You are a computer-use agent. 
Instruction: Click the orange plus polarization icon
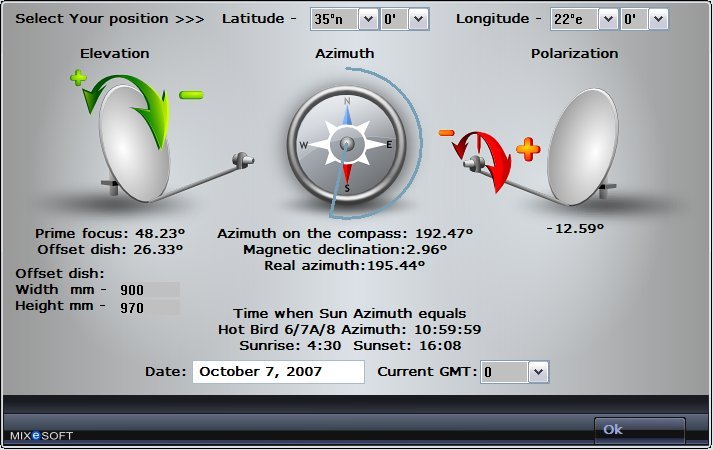click(x=528, y=150)
